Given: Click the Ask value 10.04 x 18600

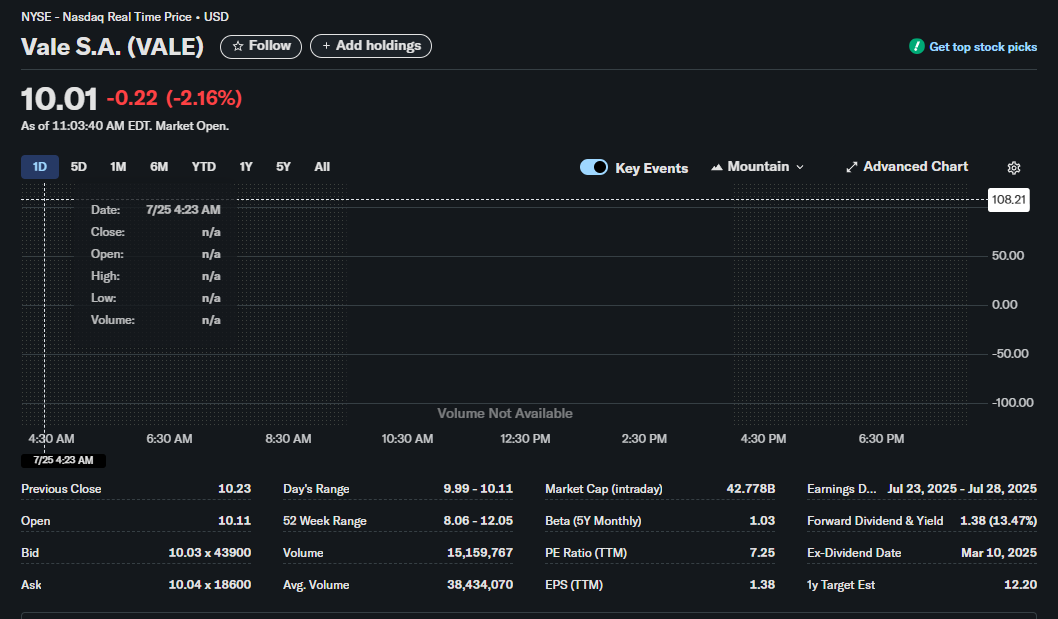Looking at the screenshot, I should [209, 585].
